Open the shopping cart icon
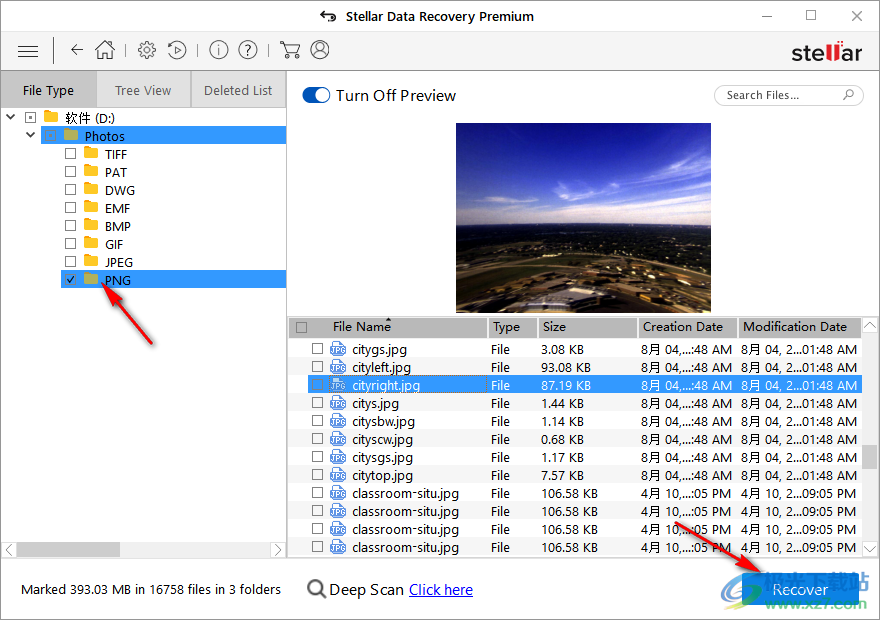Screen dimensions: 880x620 [x=290, y=50]
